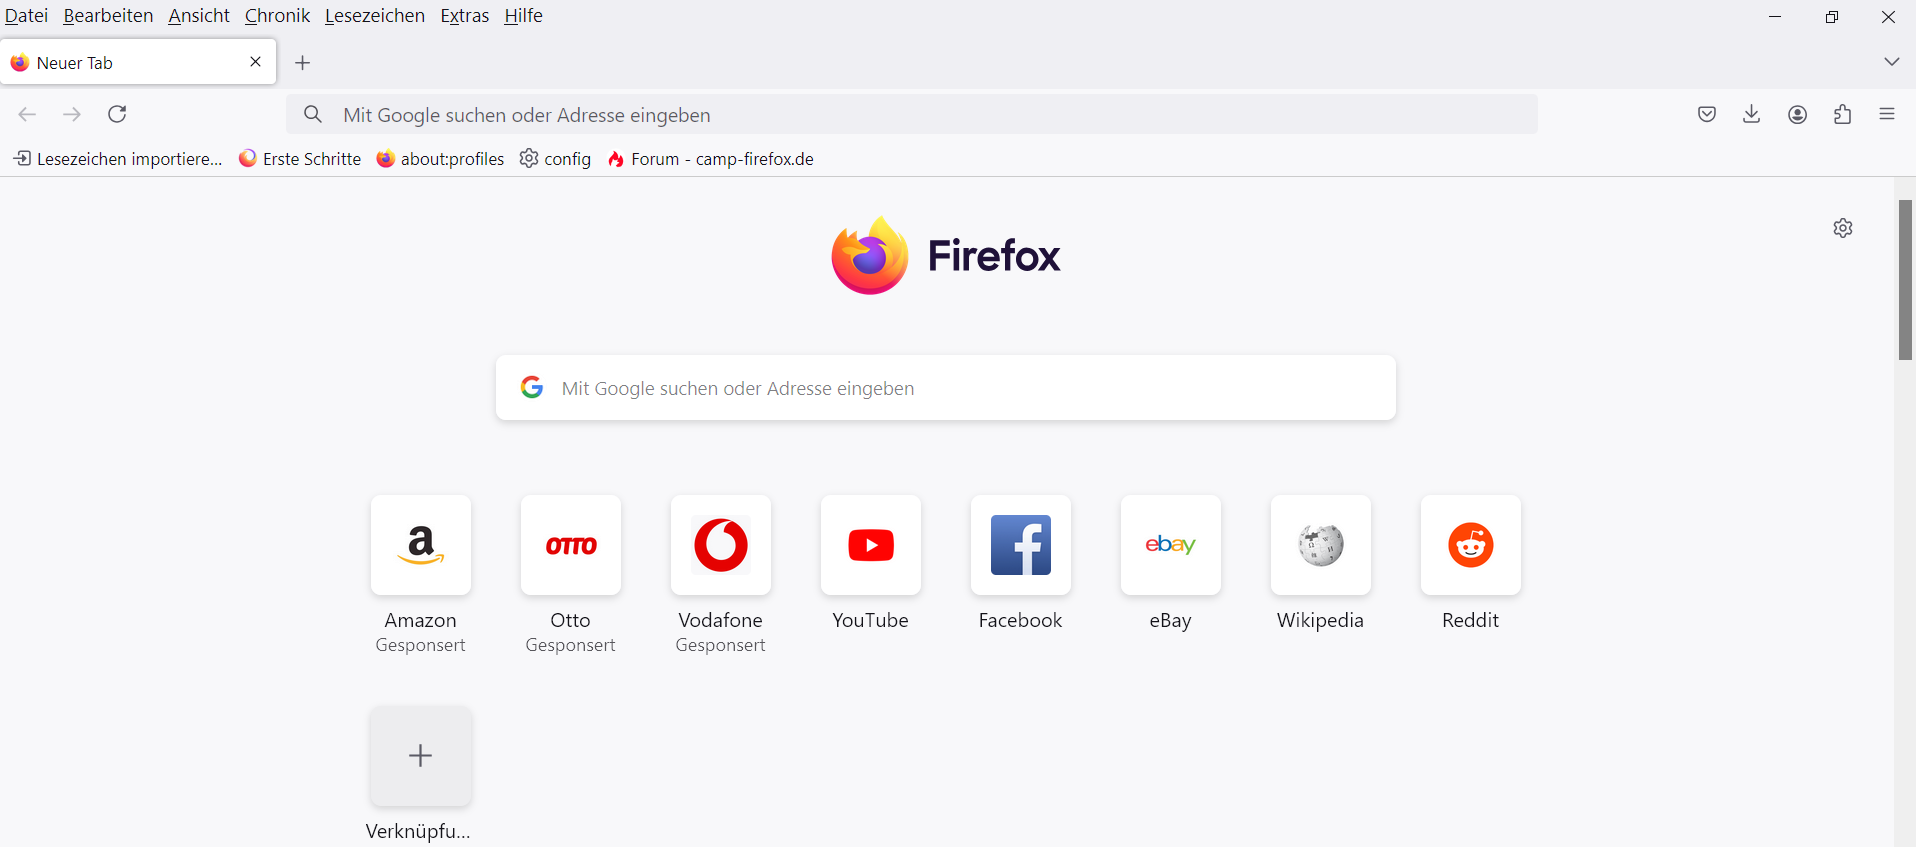Reload the current page
The height and width of the screenshot is (847, 1916).
click(117, 114)
